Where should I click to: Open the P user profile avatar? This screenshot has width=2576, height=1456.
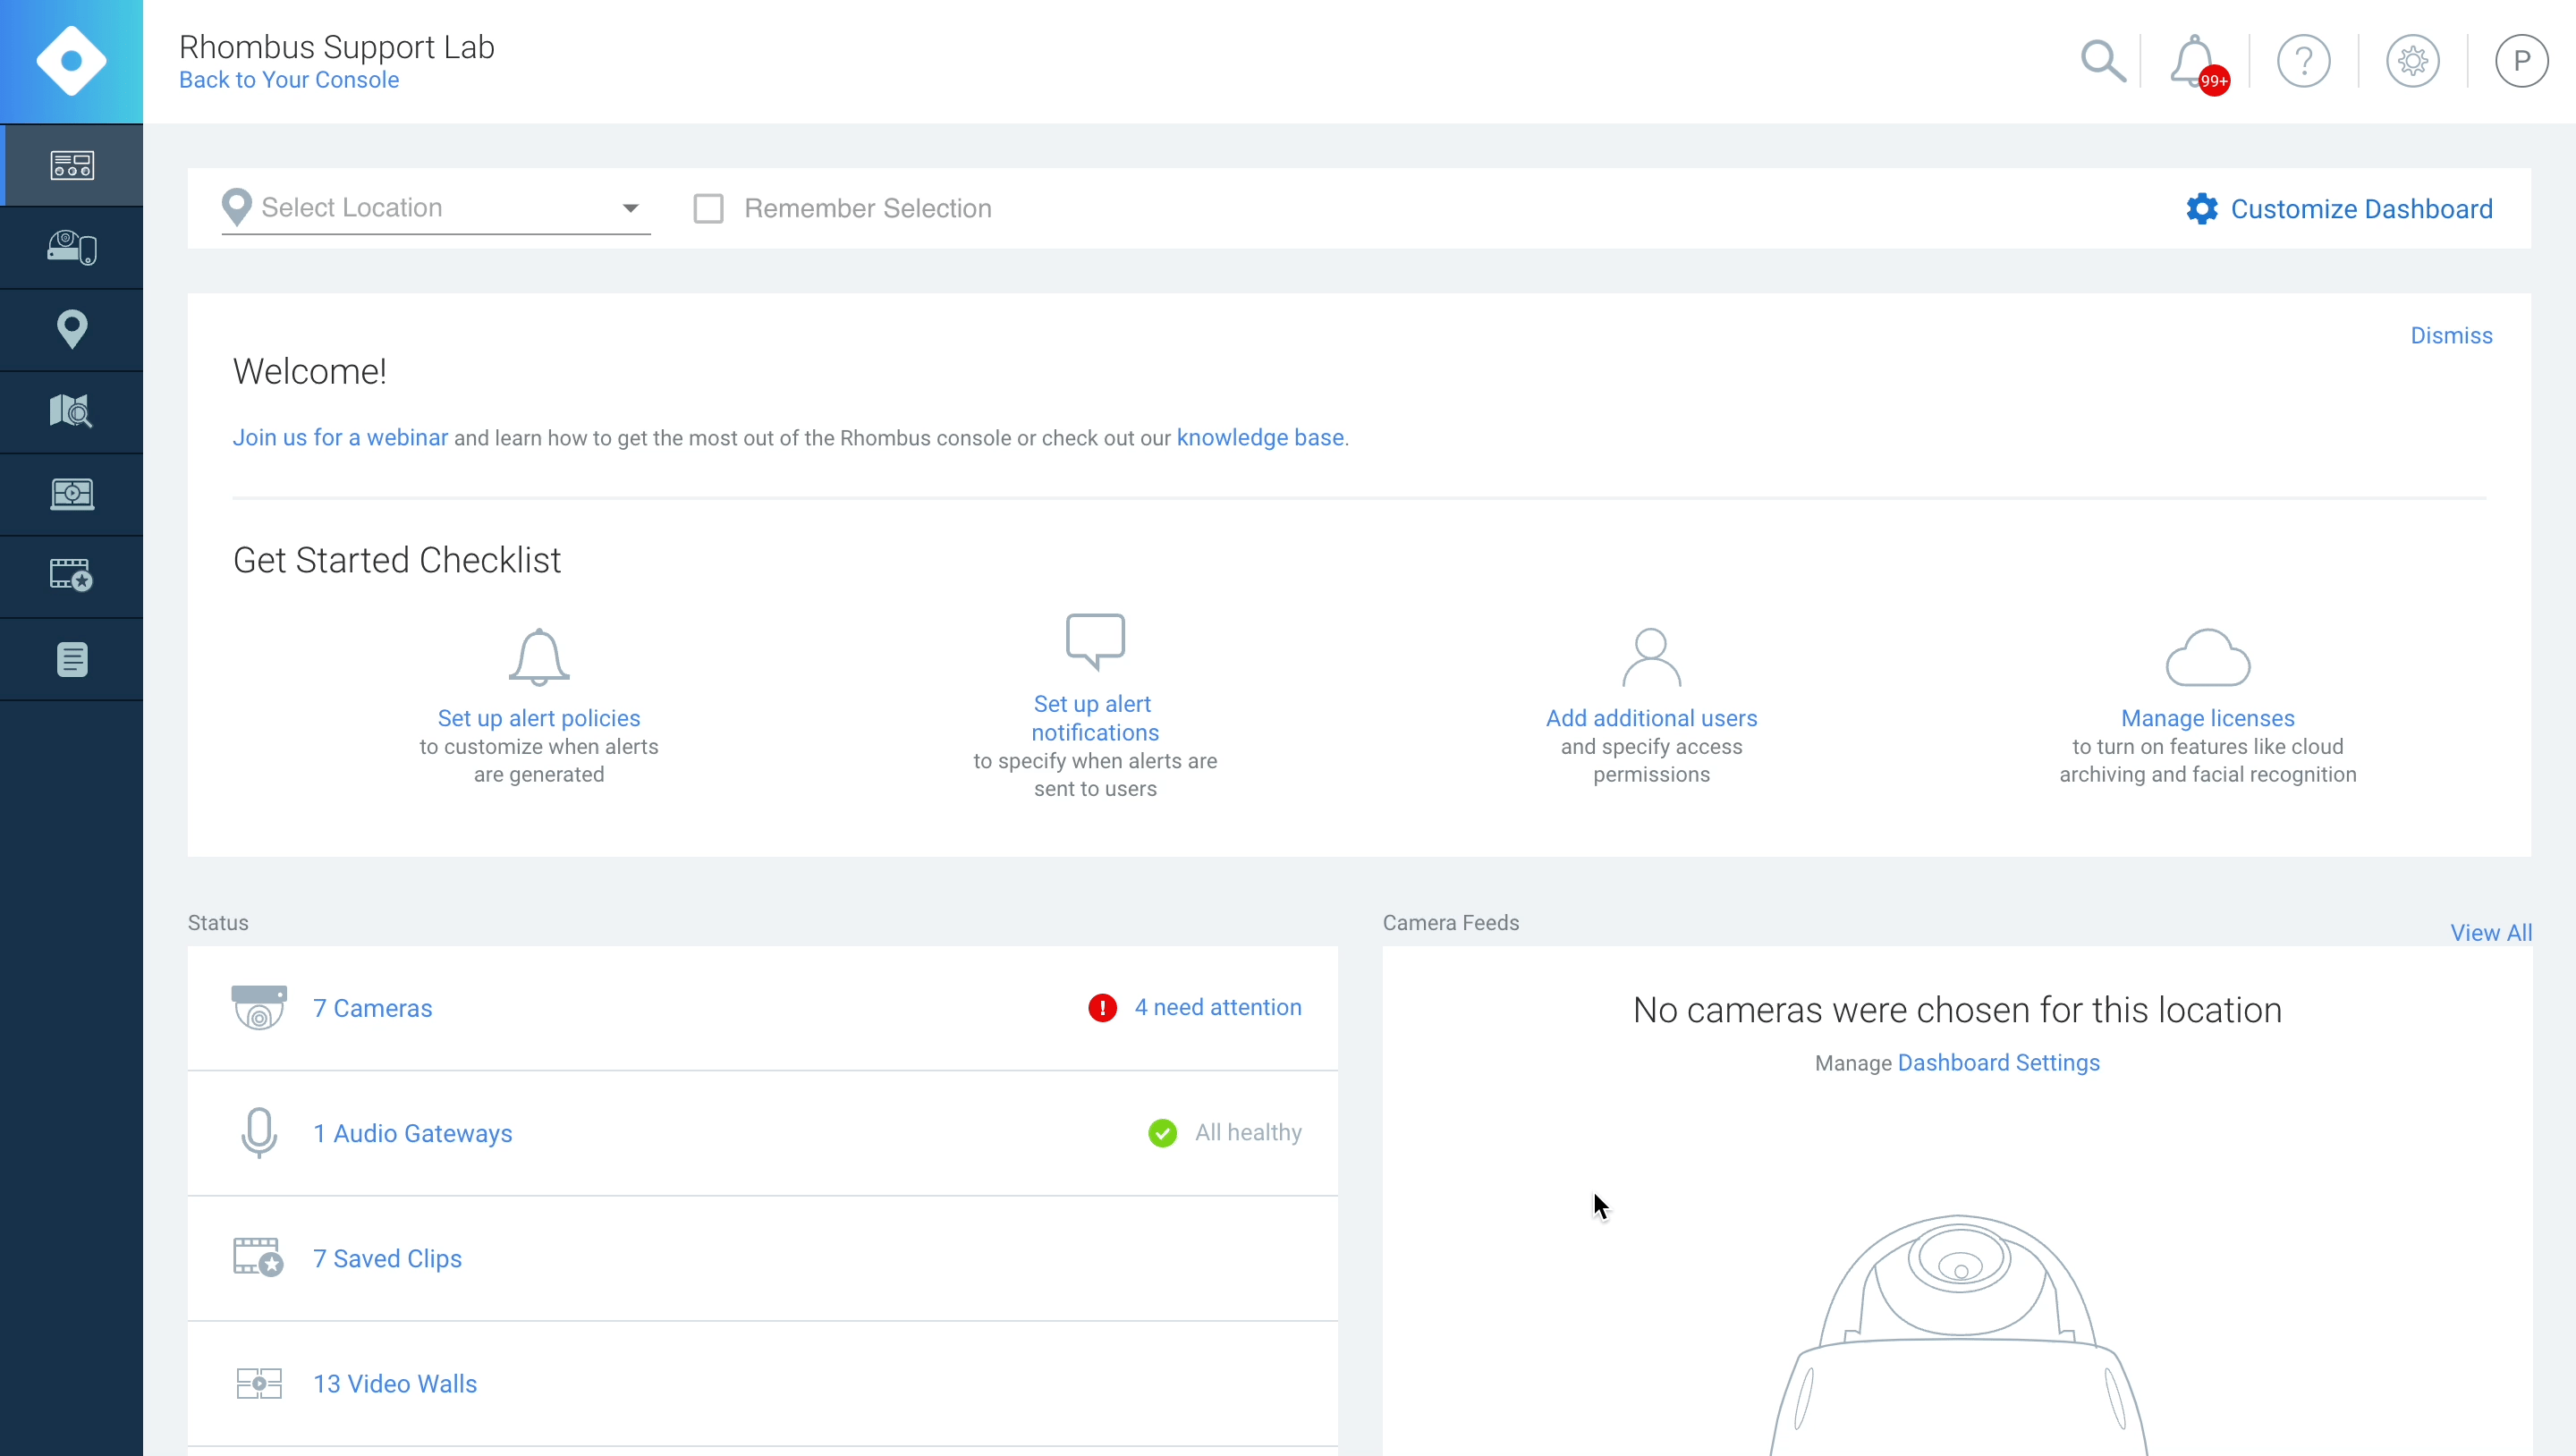pyautogui.click(x=2521, y=62)
